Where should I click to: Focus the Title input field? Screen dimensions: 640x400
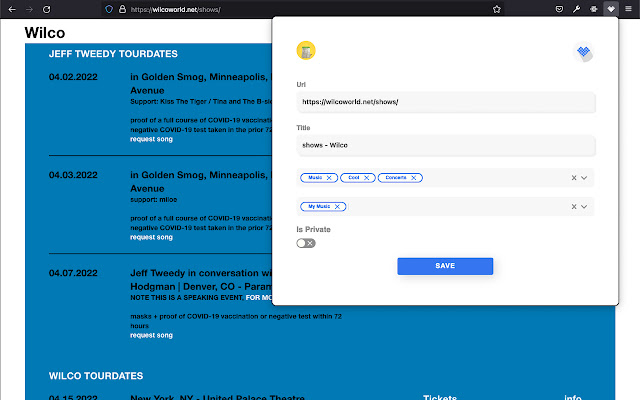coord(446,145)
